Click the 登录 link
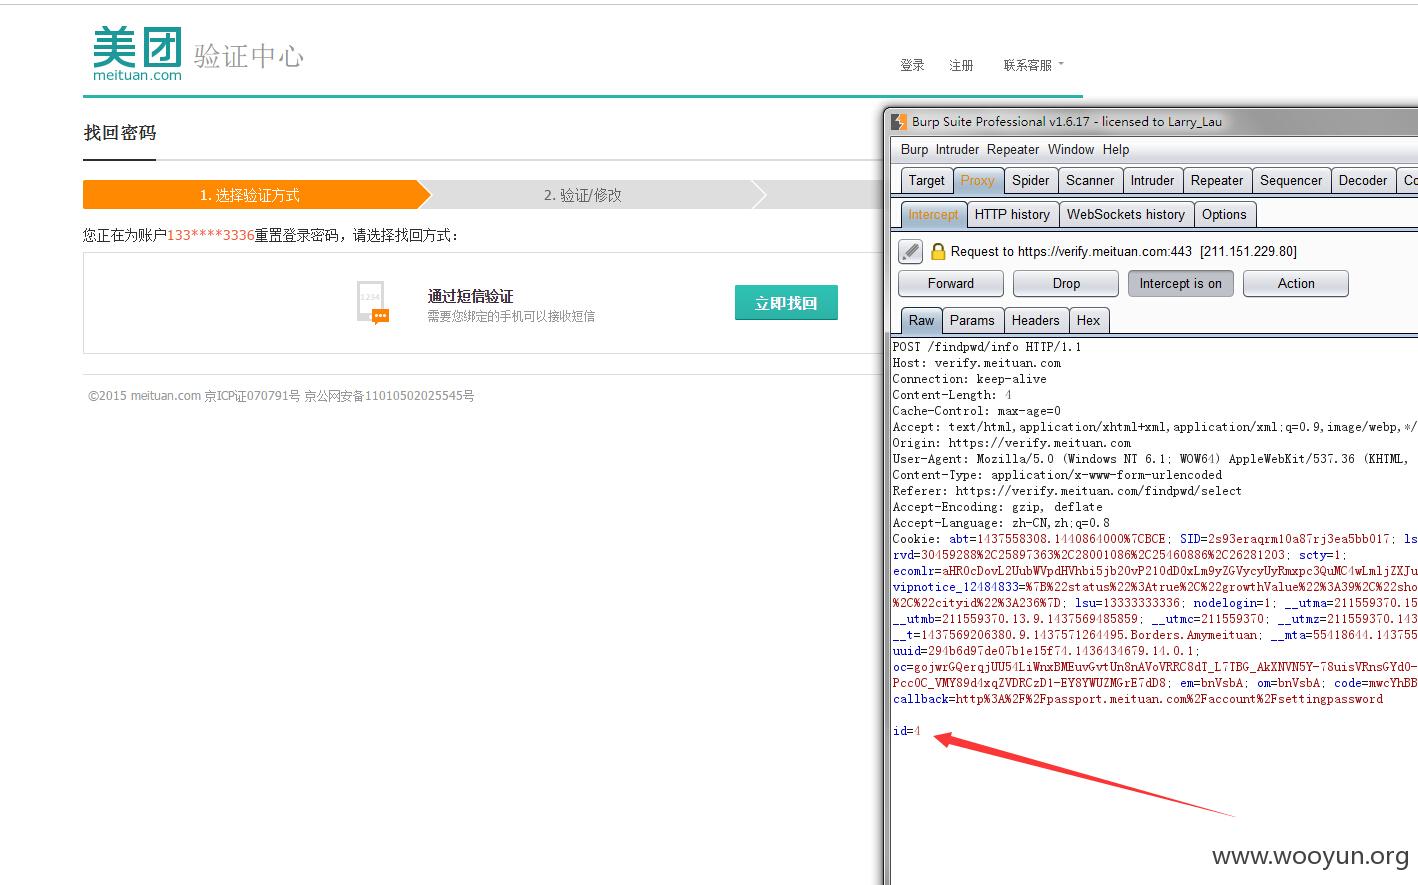The width and height of the screenshot is (1418, 885). point(912,65)
